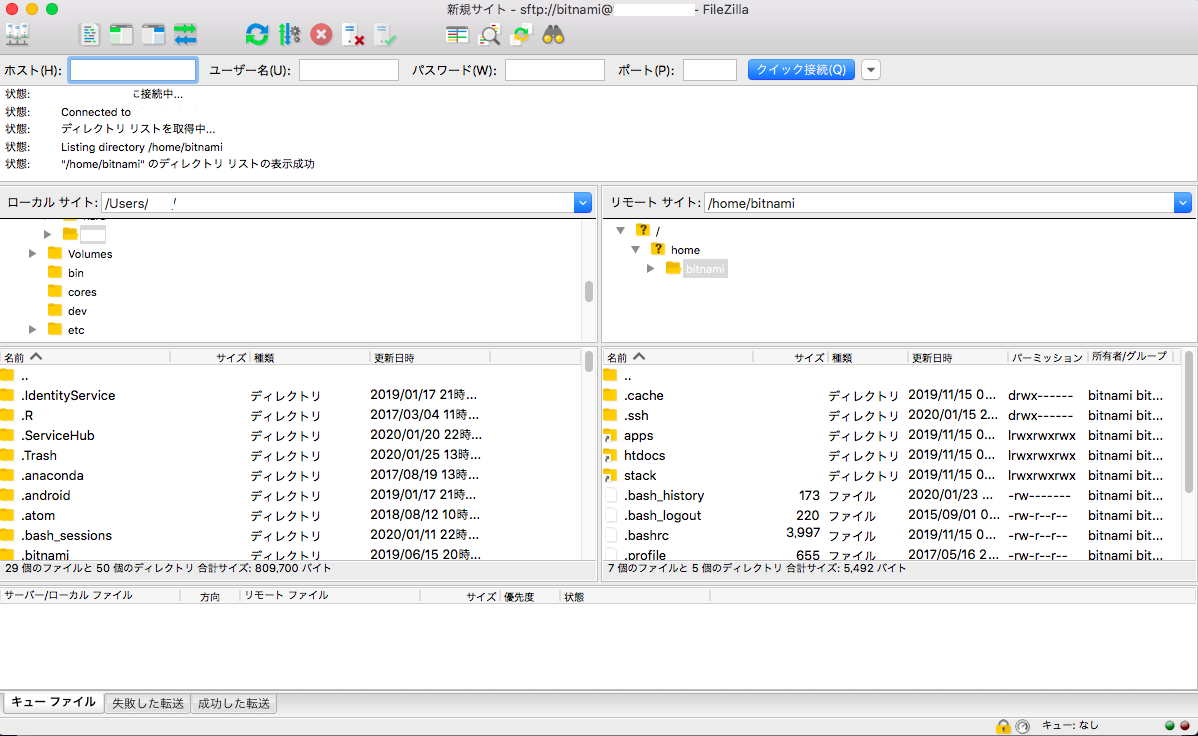The height and width of the screenshot is (736, 1198).
Task: Click the encrypted connection lock icon
Action: [x=1004, y=726]
